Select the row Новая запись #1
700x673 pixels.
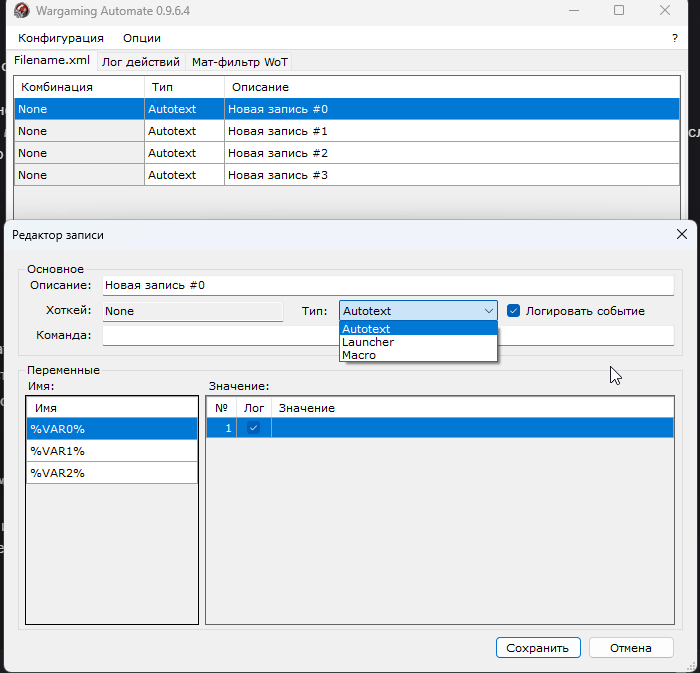pos(347,131)
